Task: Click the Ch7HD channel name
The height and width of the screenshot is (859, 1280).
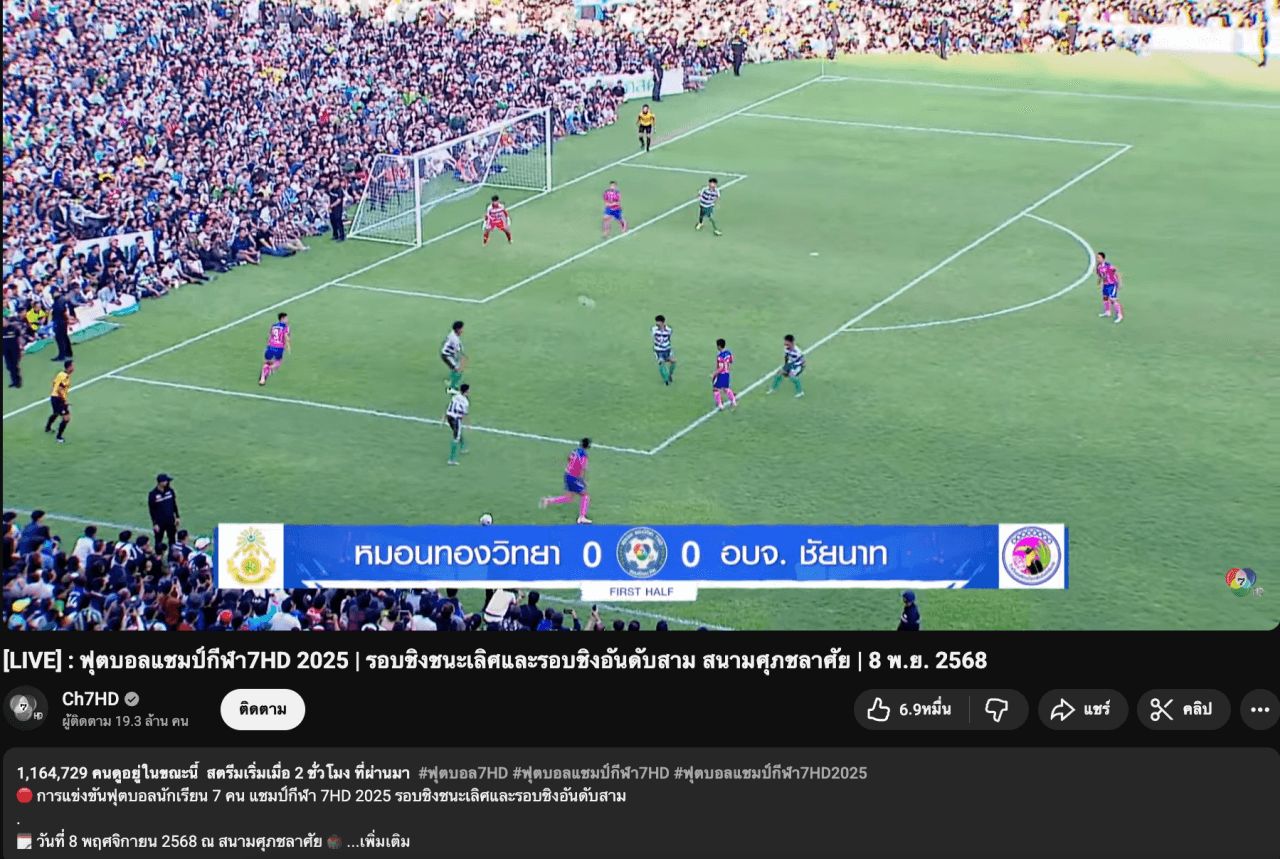Action: [x=90, y=699]
